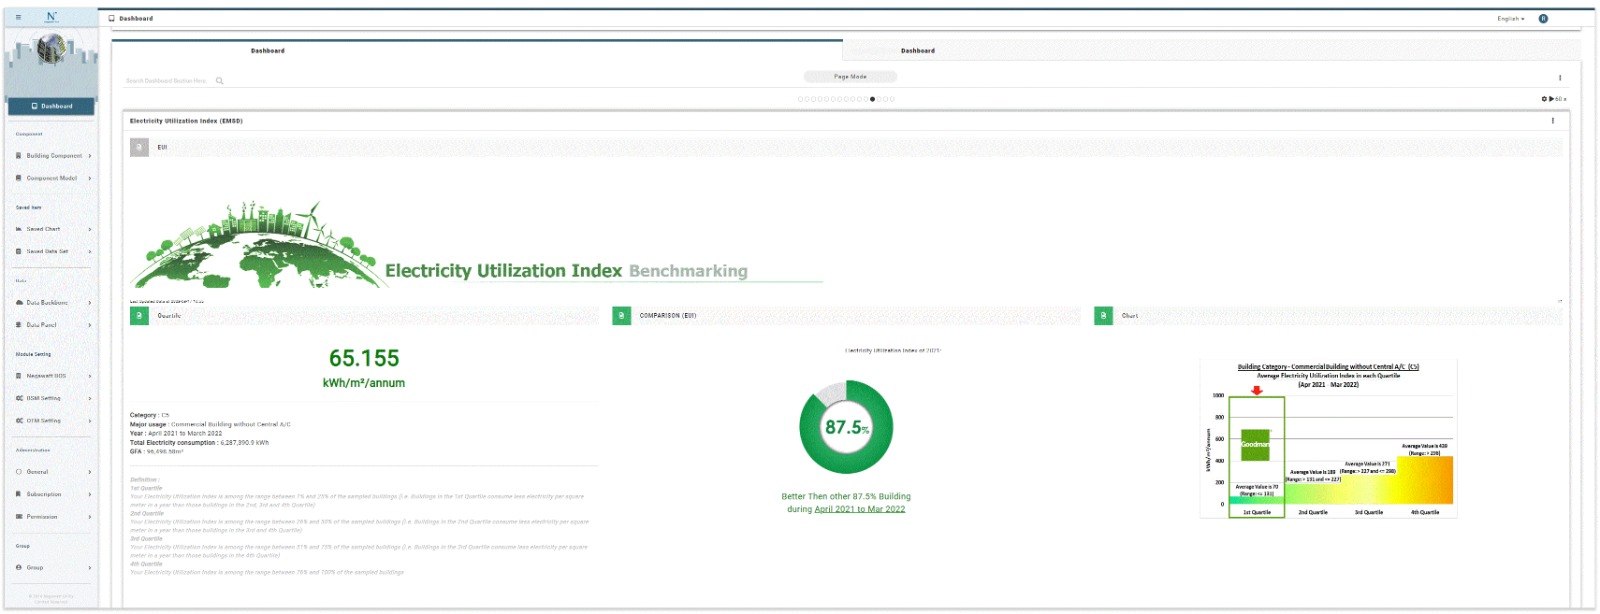1600x614 pixels.
Task: Open dashboard slideshow settings gear
Action: 1544,99
